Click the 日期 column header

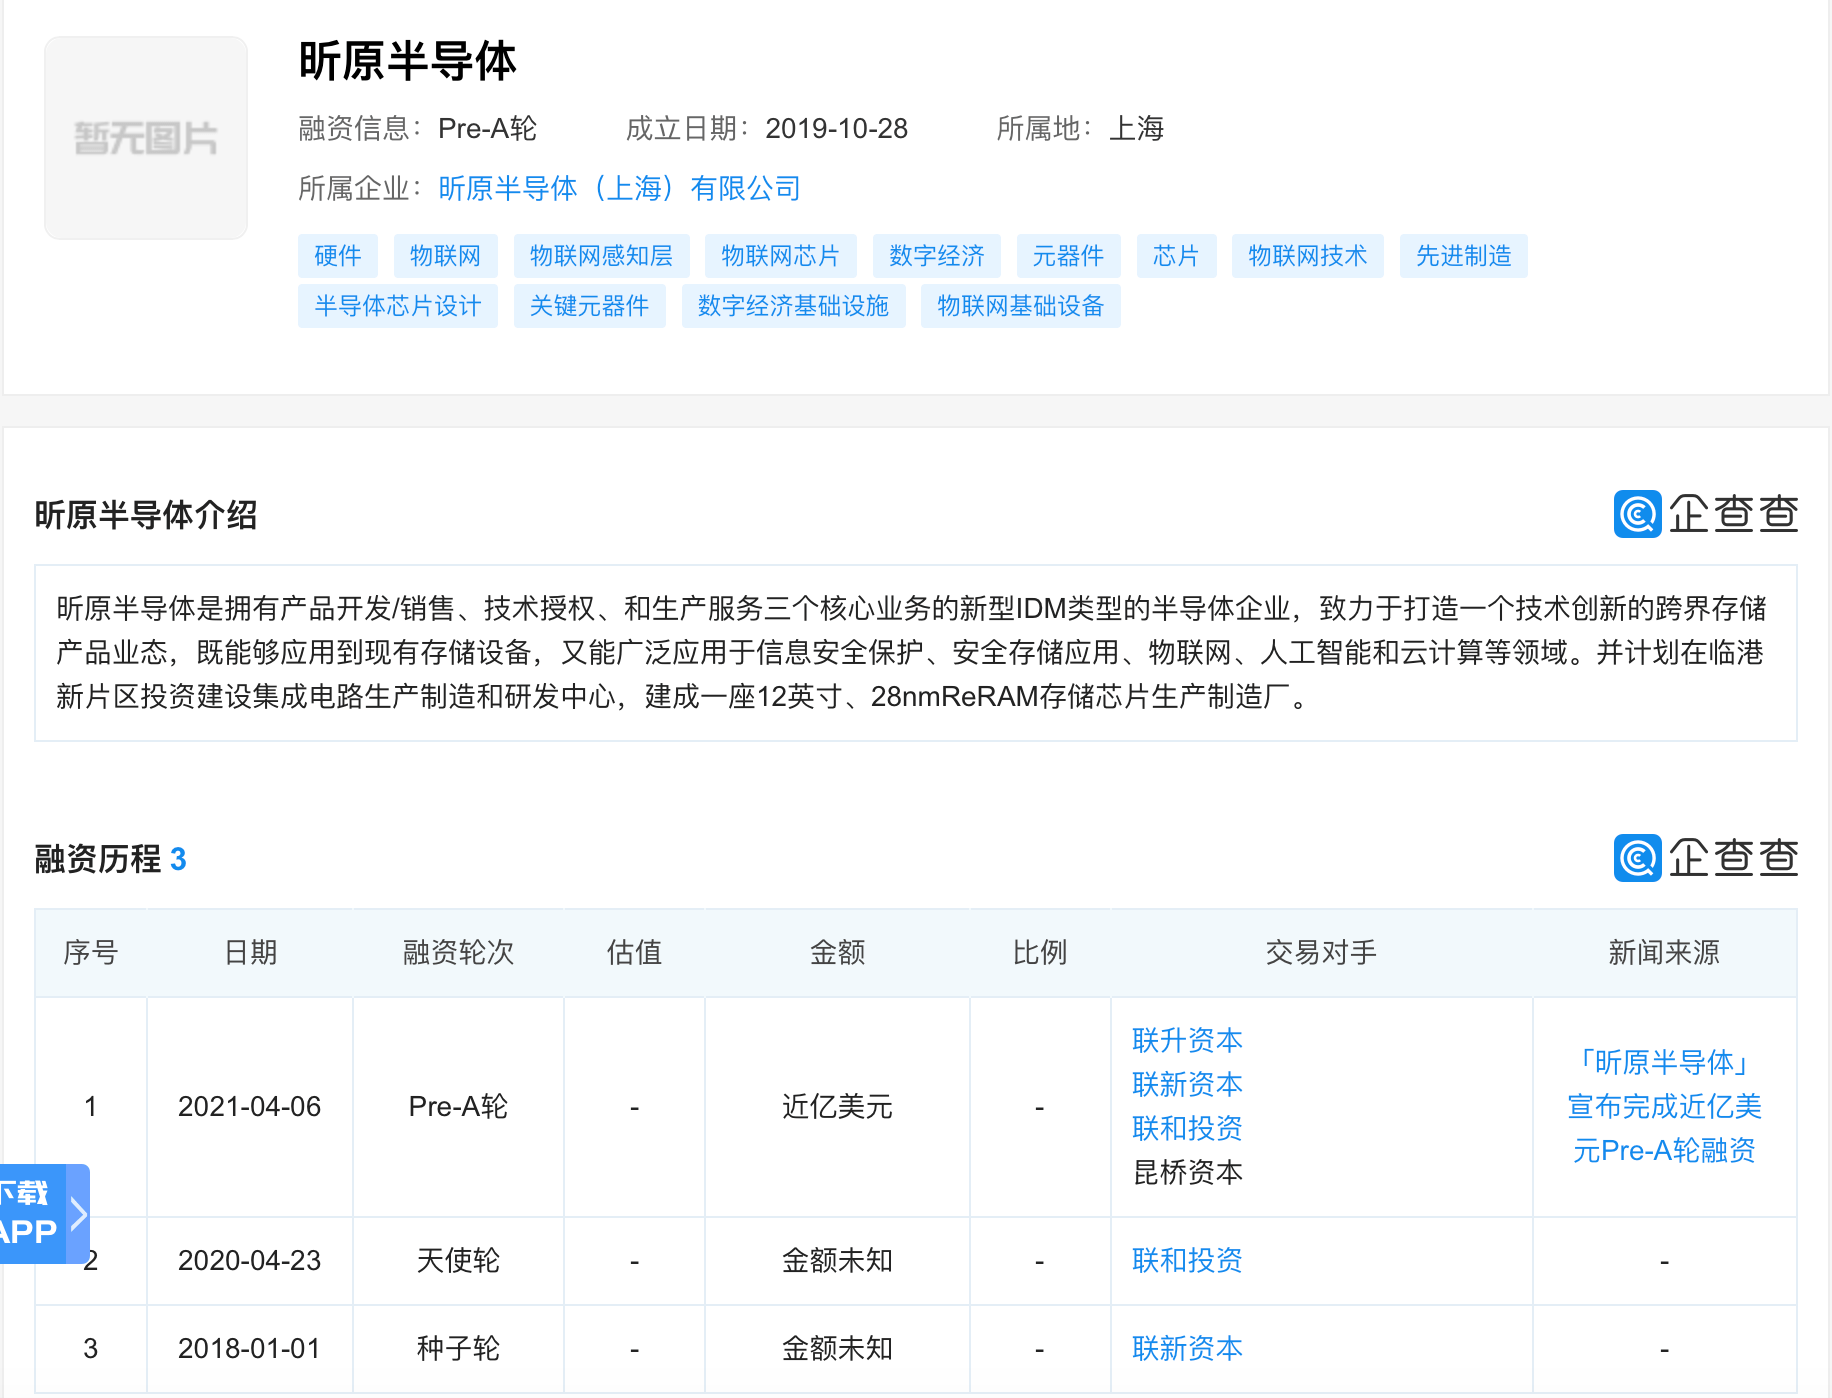pyautogui.click(x=250, y=952)
